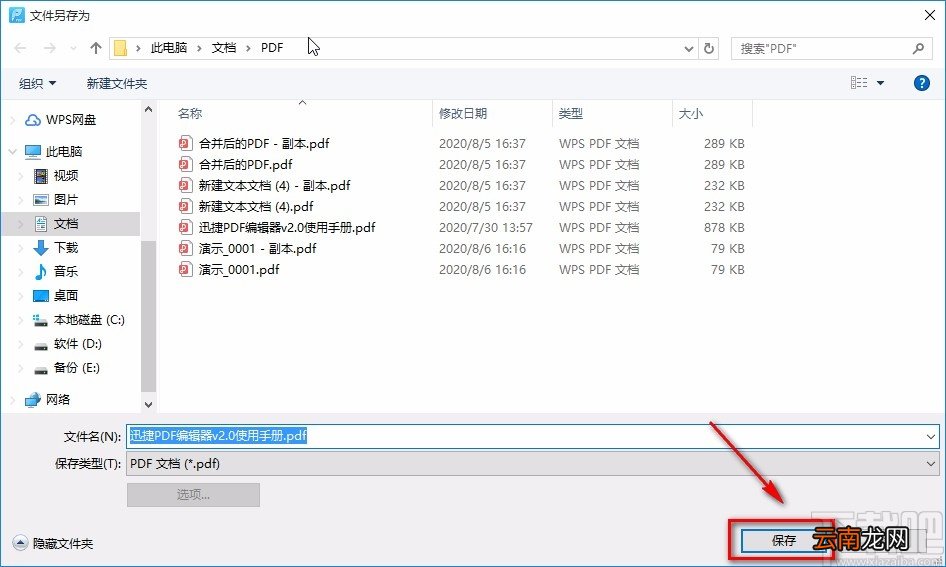The width and height of the screenshot is (946, 567).
Task: Select 文档 in the address breadcrumb
Action: [x=223, y=48]
